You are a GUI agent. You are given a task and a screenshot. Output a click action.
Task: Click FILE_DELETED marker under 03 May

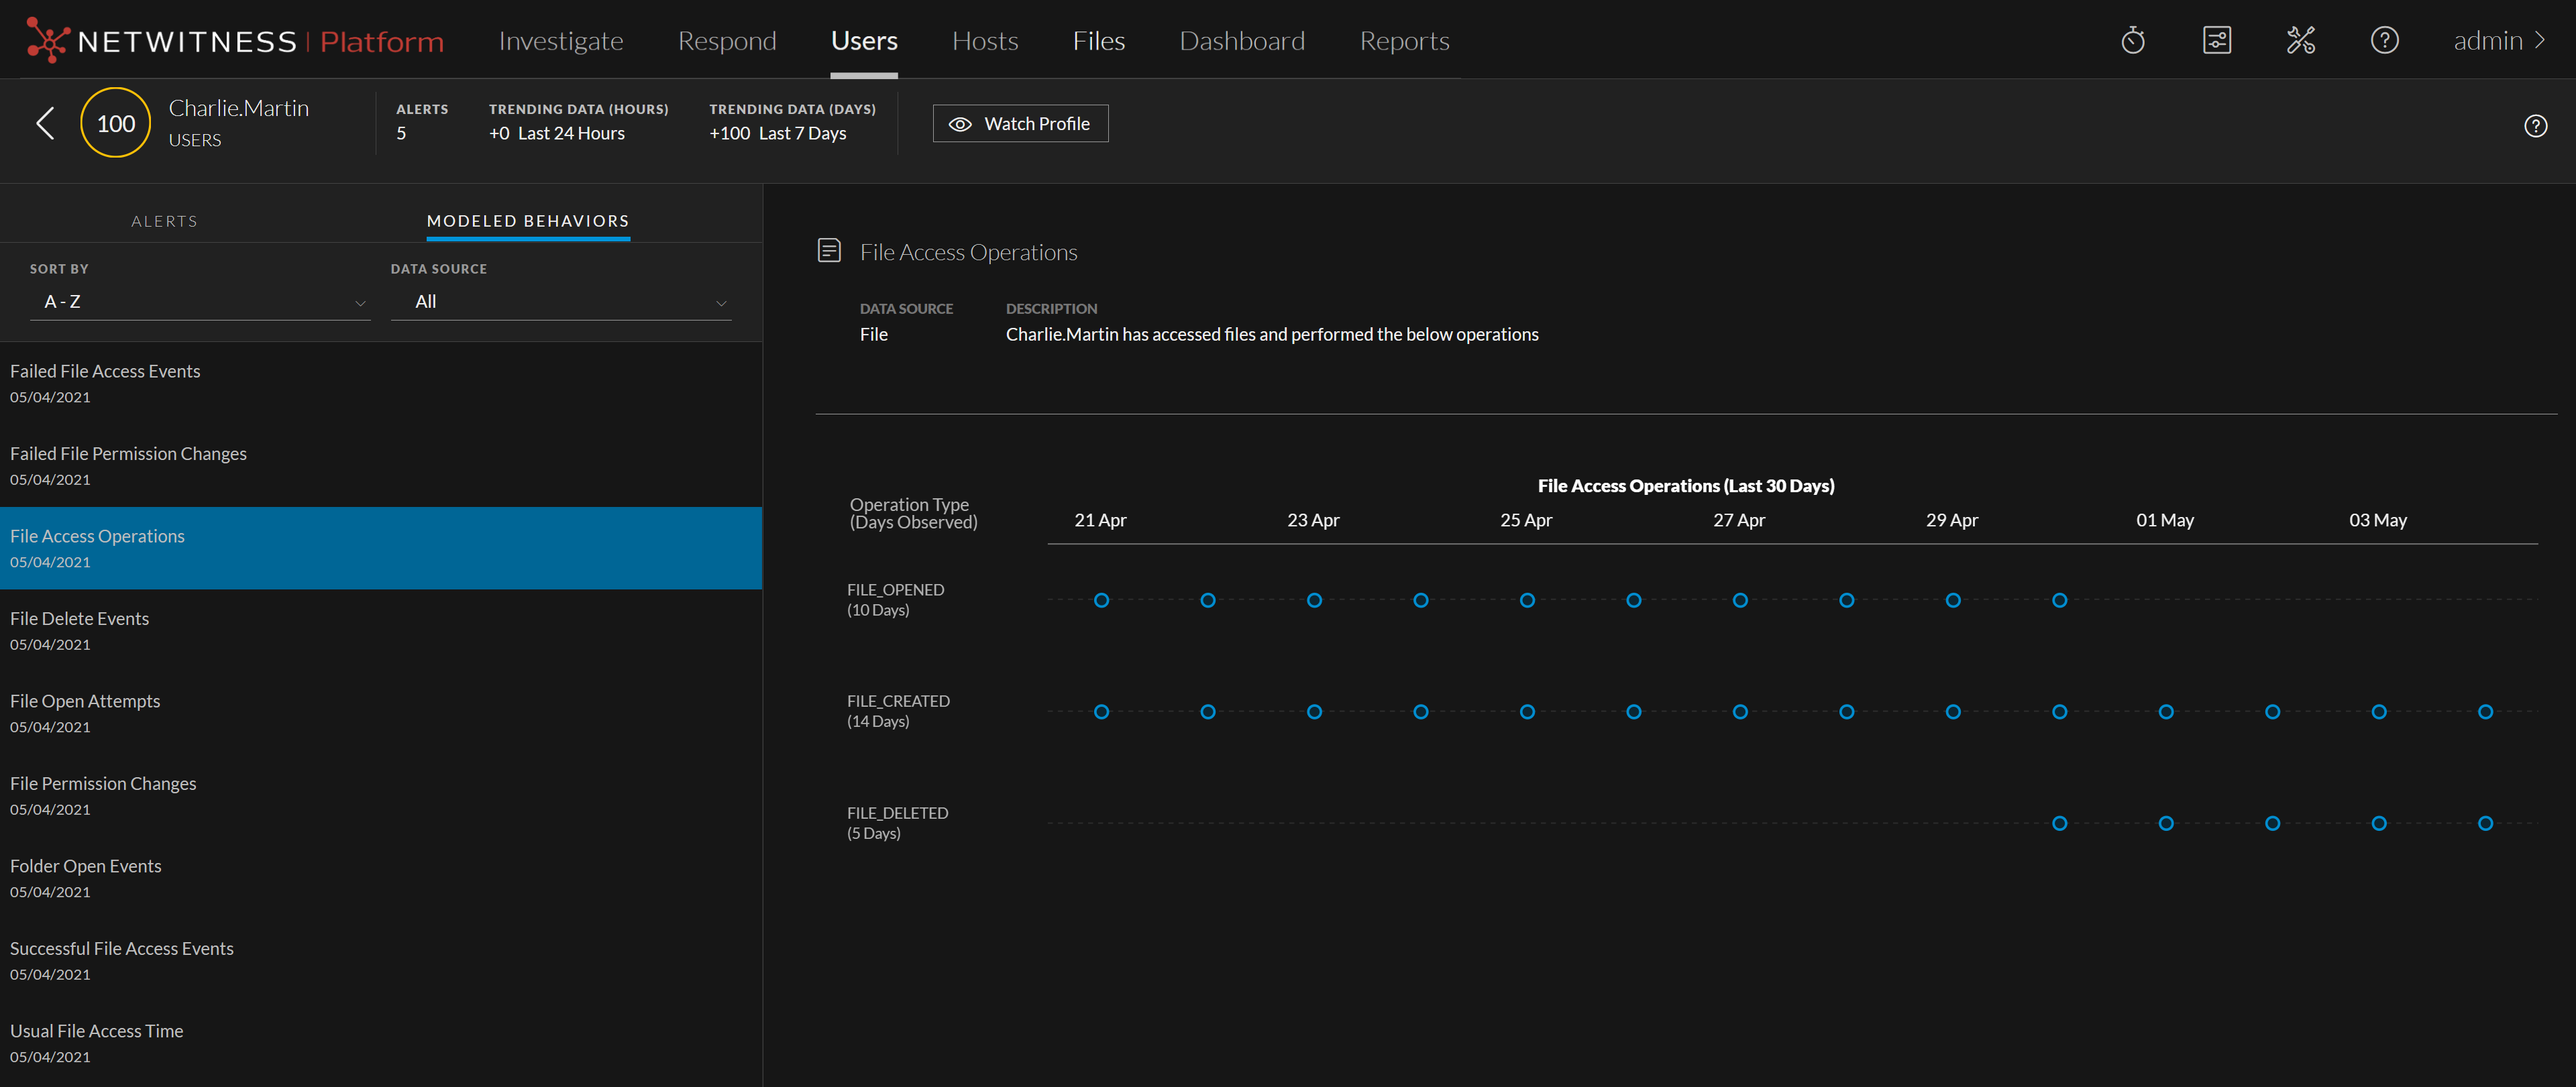click(x=2379, y=823)
